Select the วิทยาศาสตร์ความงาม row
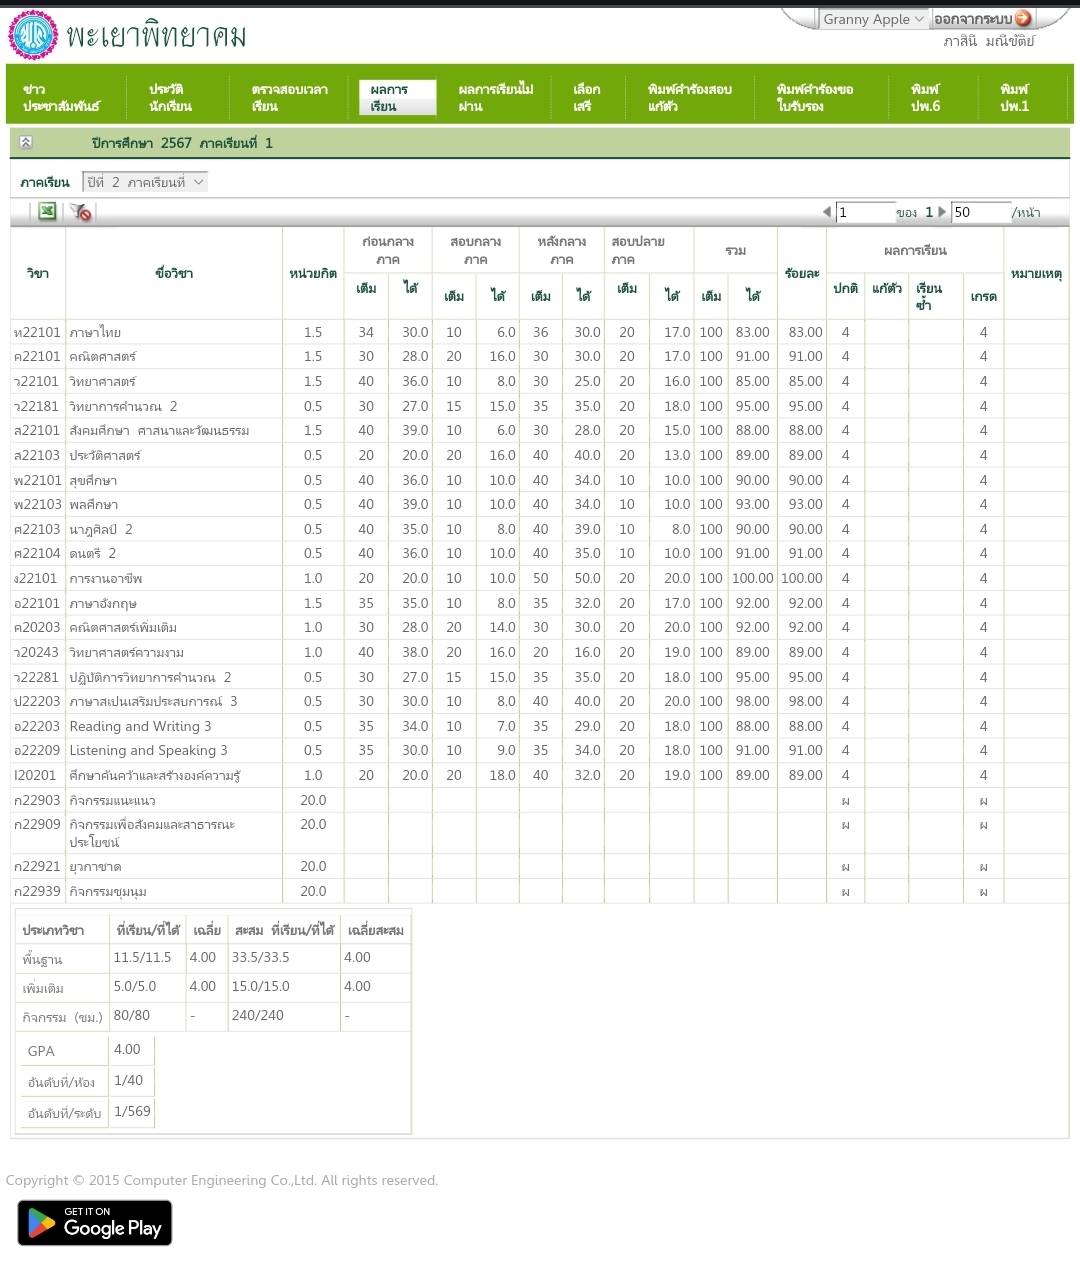The image size is (1080, 1266). [540, 652]
